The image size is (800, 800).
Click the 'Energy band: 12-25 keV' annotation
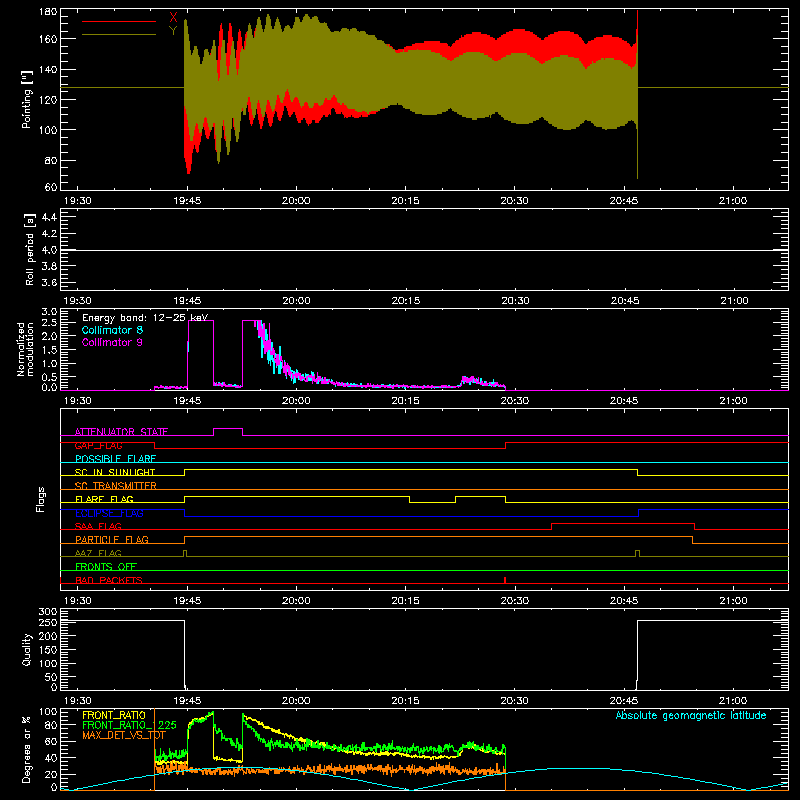point(145,317)
